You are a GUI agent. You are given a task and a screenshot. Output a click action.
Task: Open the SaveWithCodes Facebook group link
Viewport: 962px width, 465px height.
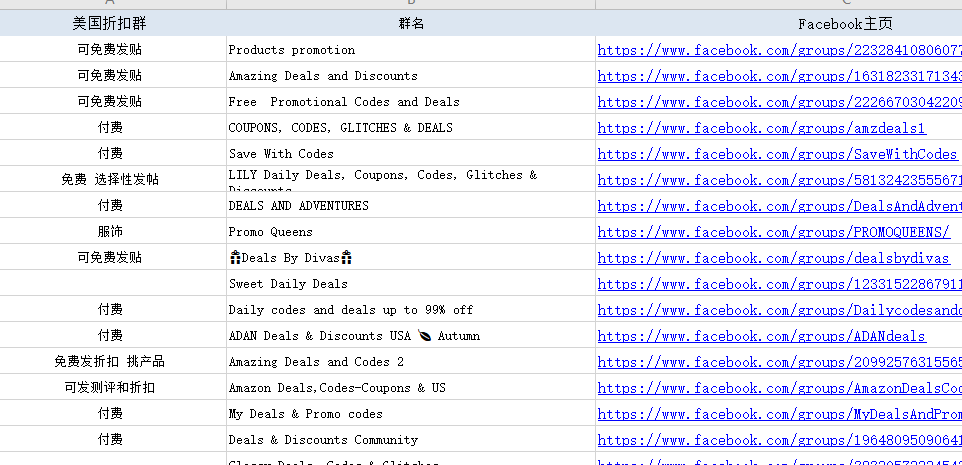pos(777,154)
